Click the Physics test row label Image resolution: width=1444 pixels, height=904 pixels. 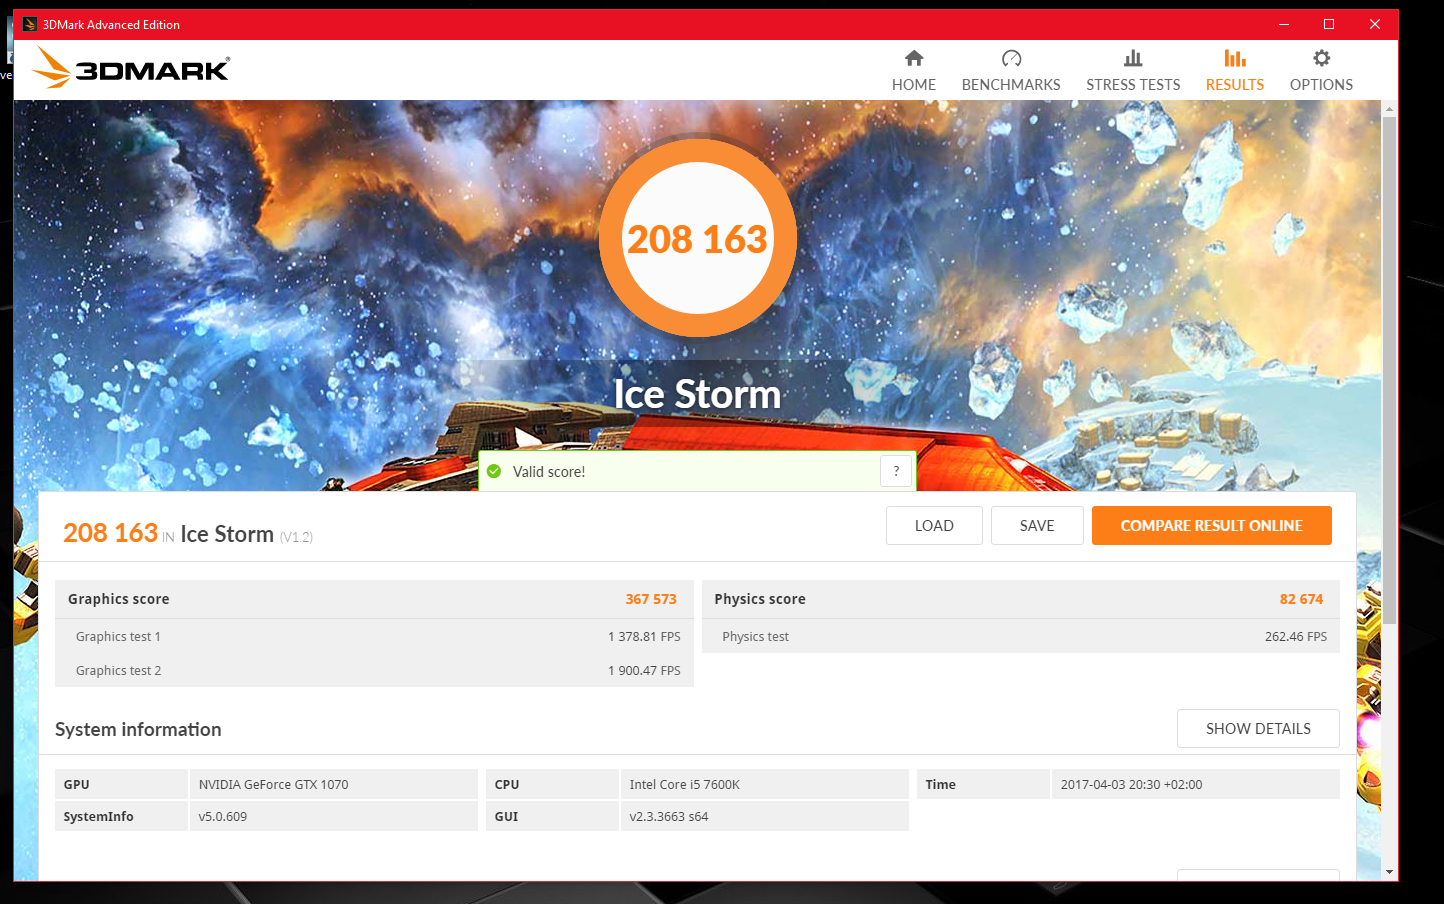[x=755, y=636]
